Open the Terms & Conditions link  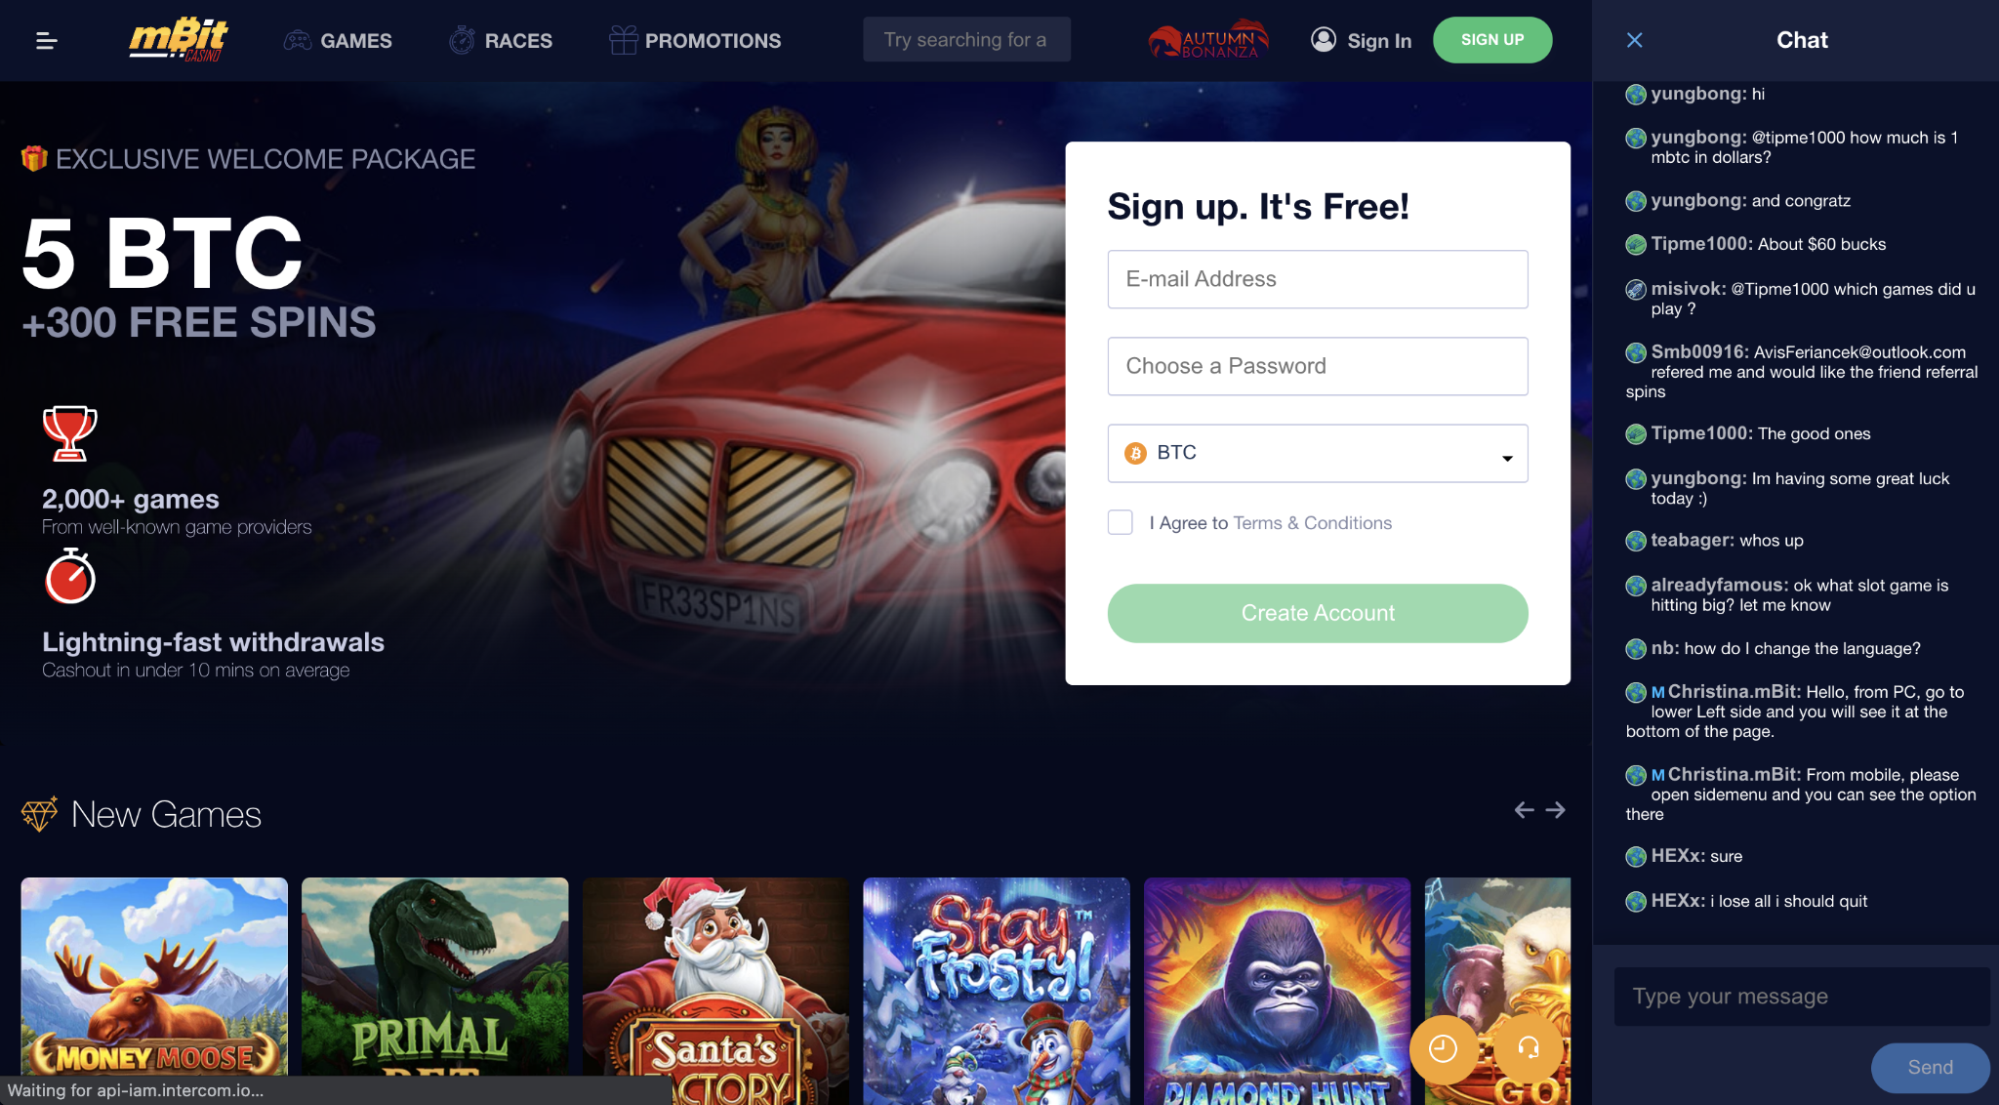(1312, 523)
